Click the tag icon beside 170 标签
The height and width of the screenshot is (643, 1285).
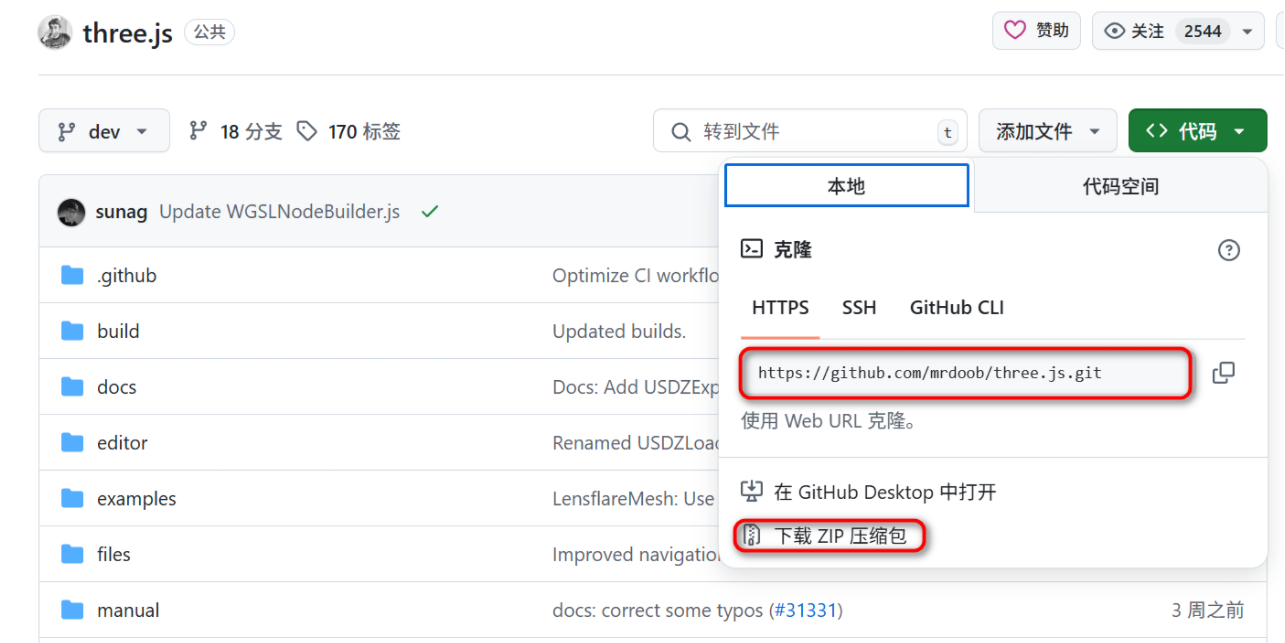pos(307,131)
